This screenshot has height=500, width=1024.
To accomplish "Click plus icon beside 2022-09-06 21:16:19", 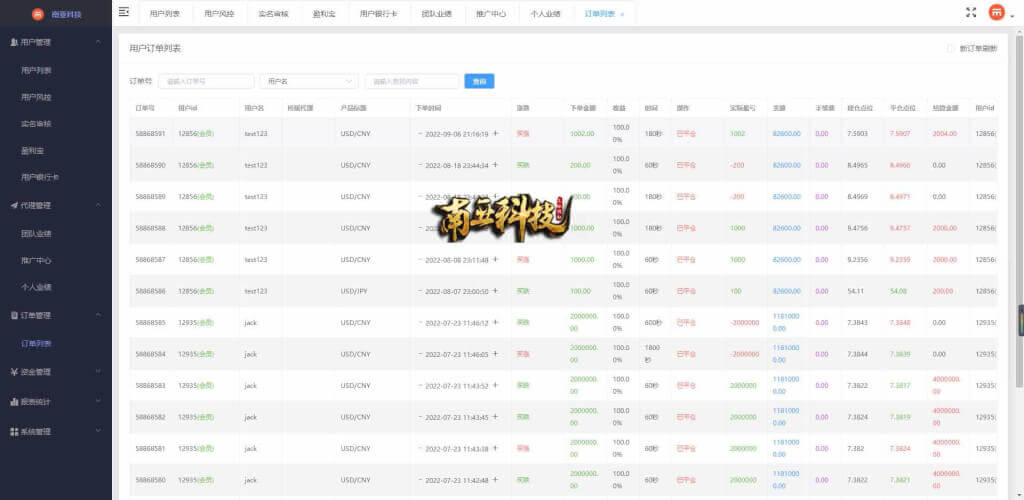I will 495,133.
